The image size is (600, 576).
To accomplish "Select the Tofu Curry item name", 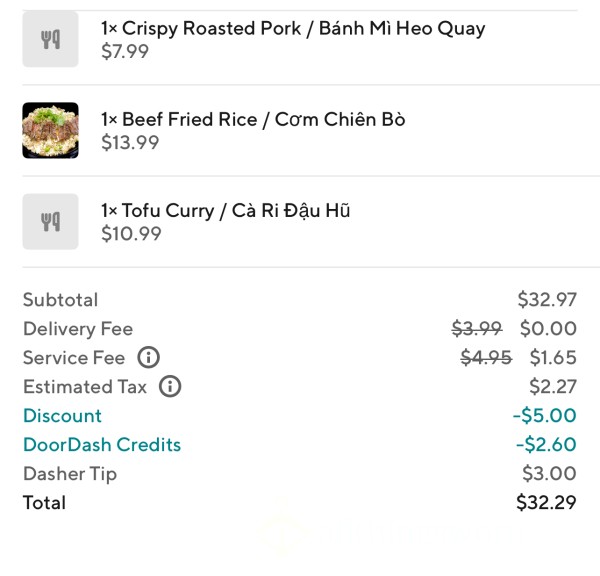I will coord(225,211).
